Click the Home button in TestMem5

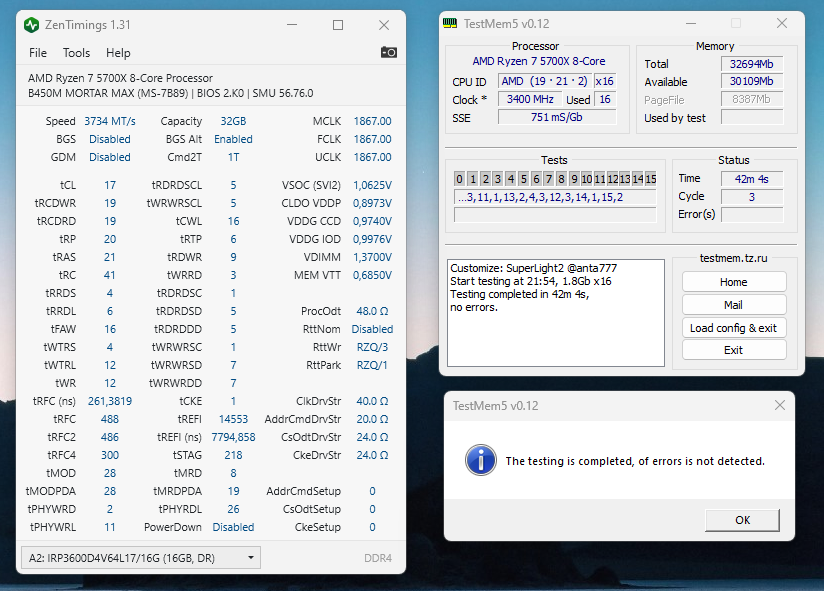(x=734, y=282)
